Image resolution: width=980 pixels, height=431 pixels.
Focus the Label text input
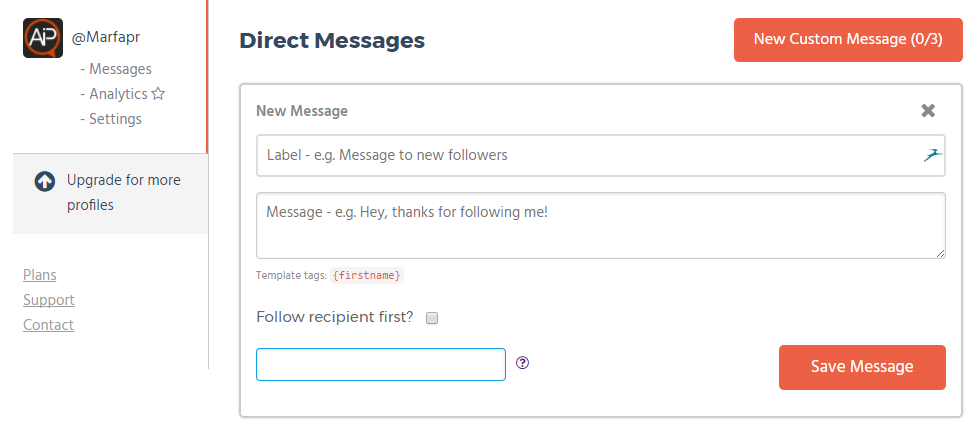tap(590, 156)
